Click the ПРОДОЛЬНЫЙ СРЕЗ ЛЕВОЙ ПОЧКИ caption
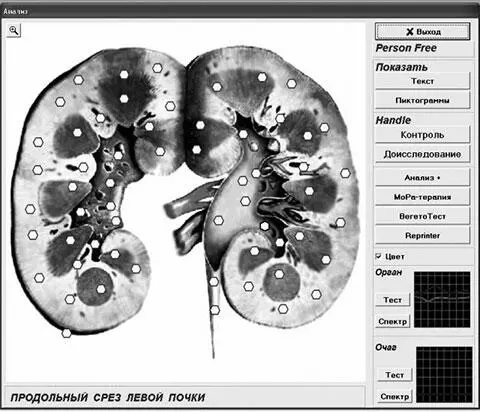 click(108, 397)
